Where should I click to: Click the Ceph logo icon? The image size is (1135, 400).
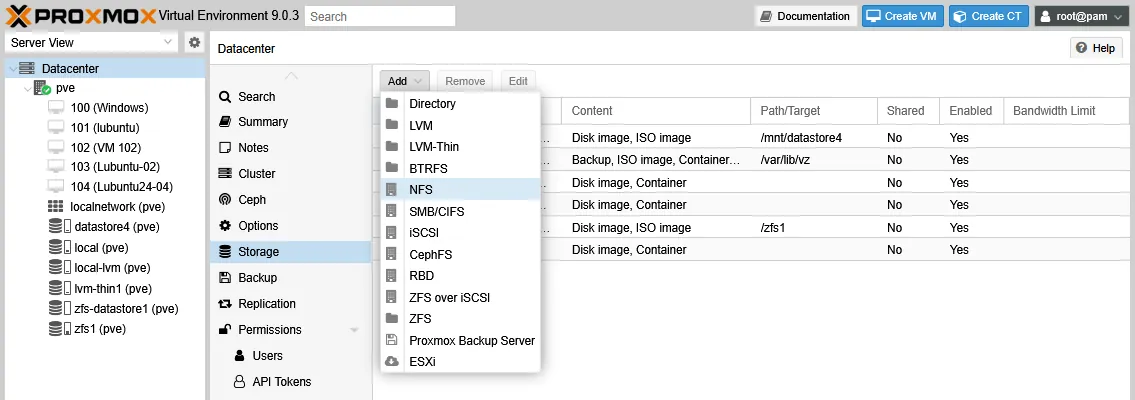pyautogui.click(x=225, y=200)
